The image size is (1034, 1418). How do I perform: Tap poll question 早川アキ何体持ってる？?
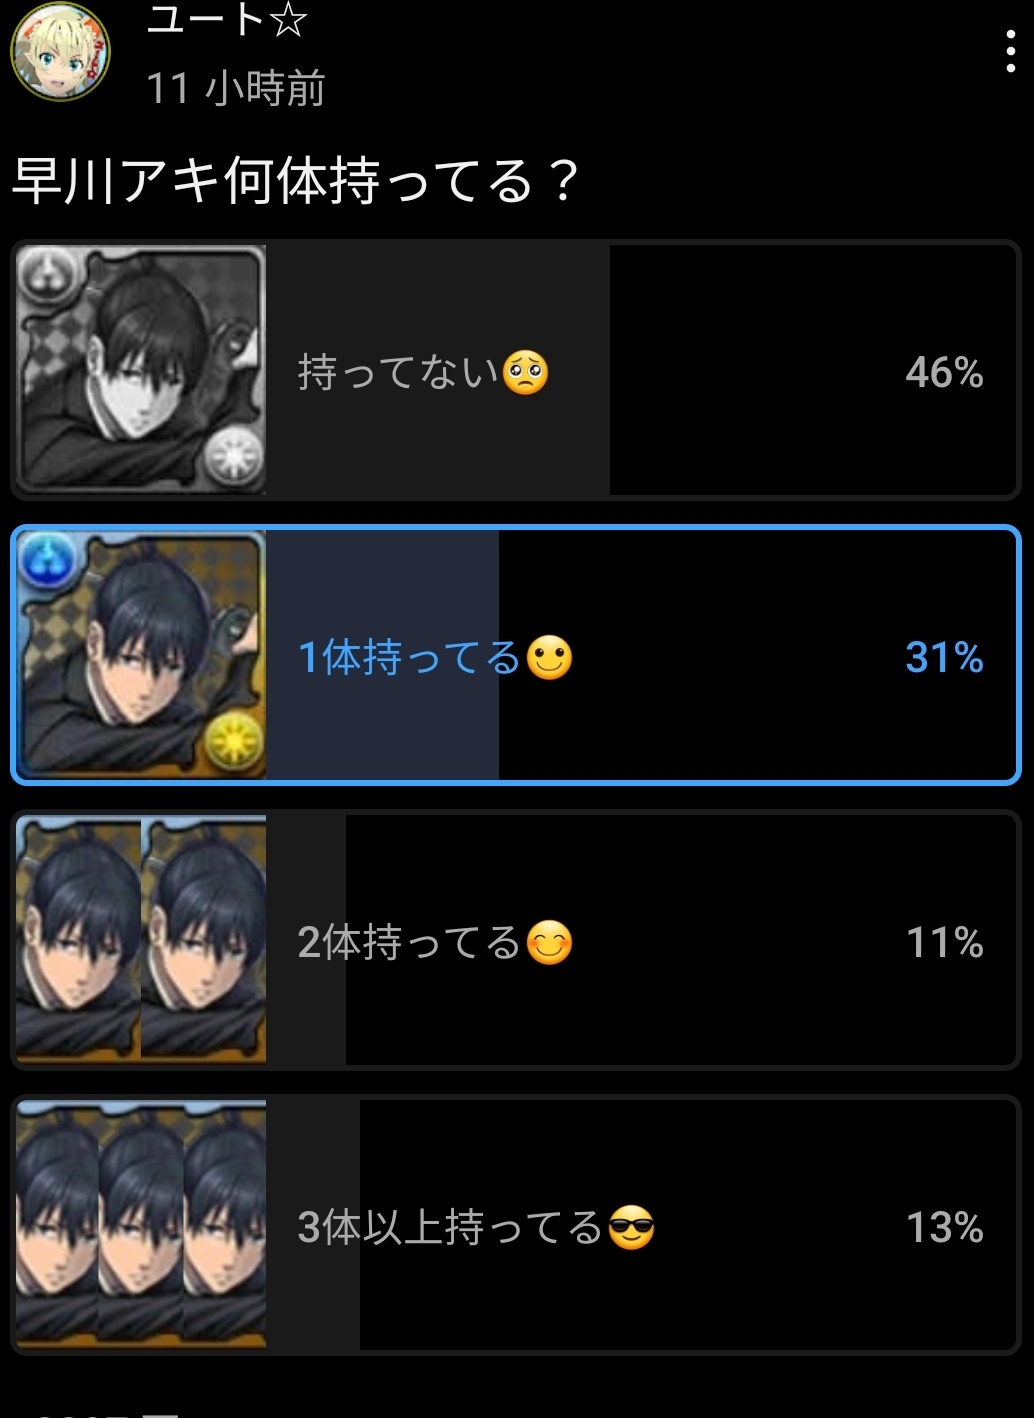[296, 181]
